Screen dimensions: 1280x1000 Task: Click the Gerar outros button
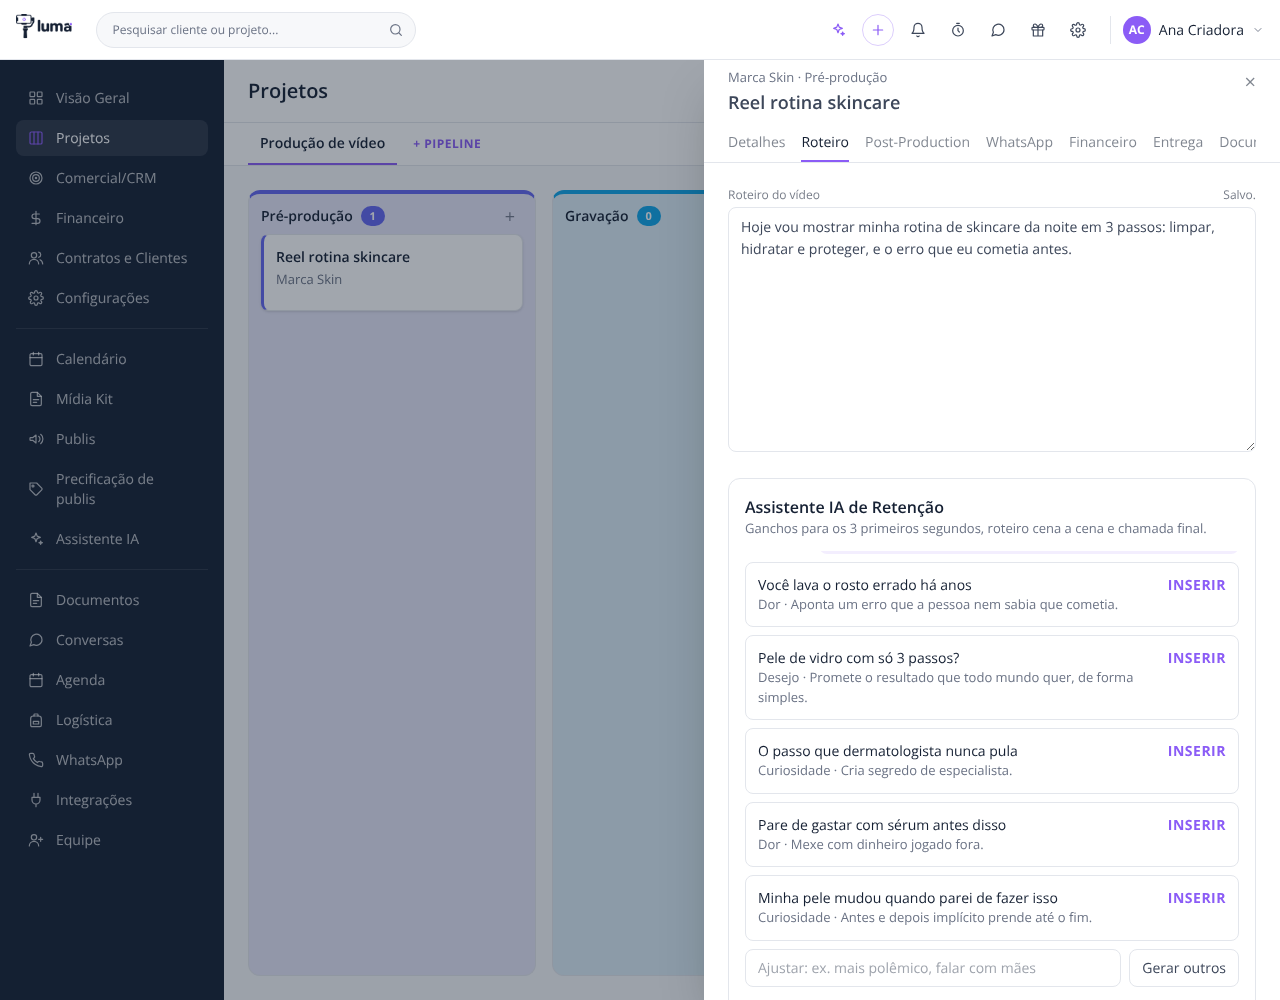[1184, 968]
